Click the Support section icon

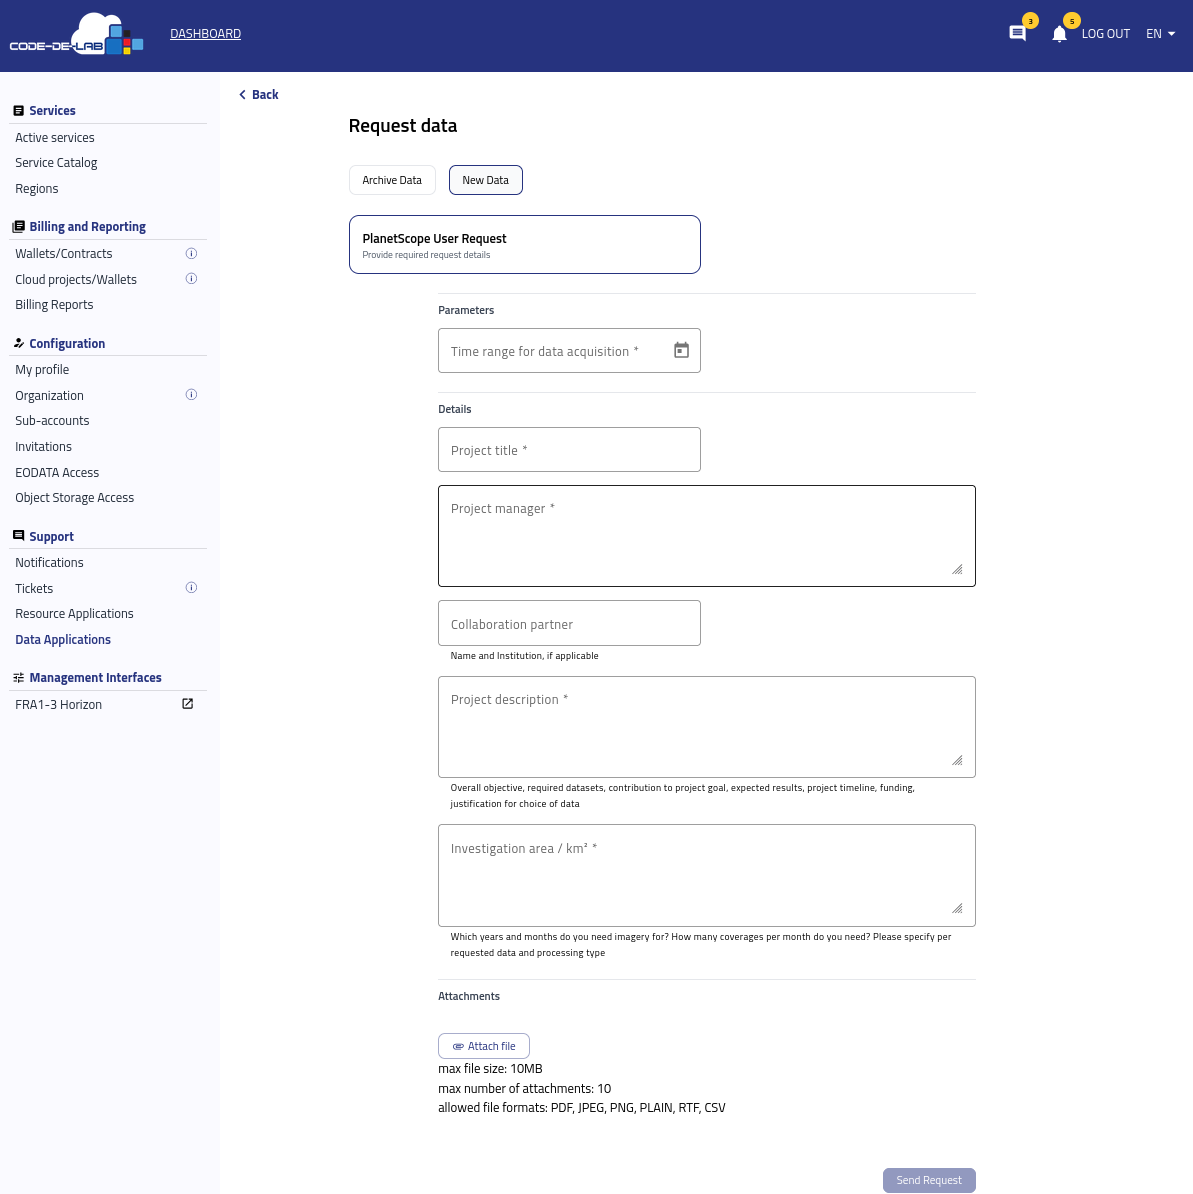pos(19,535)
